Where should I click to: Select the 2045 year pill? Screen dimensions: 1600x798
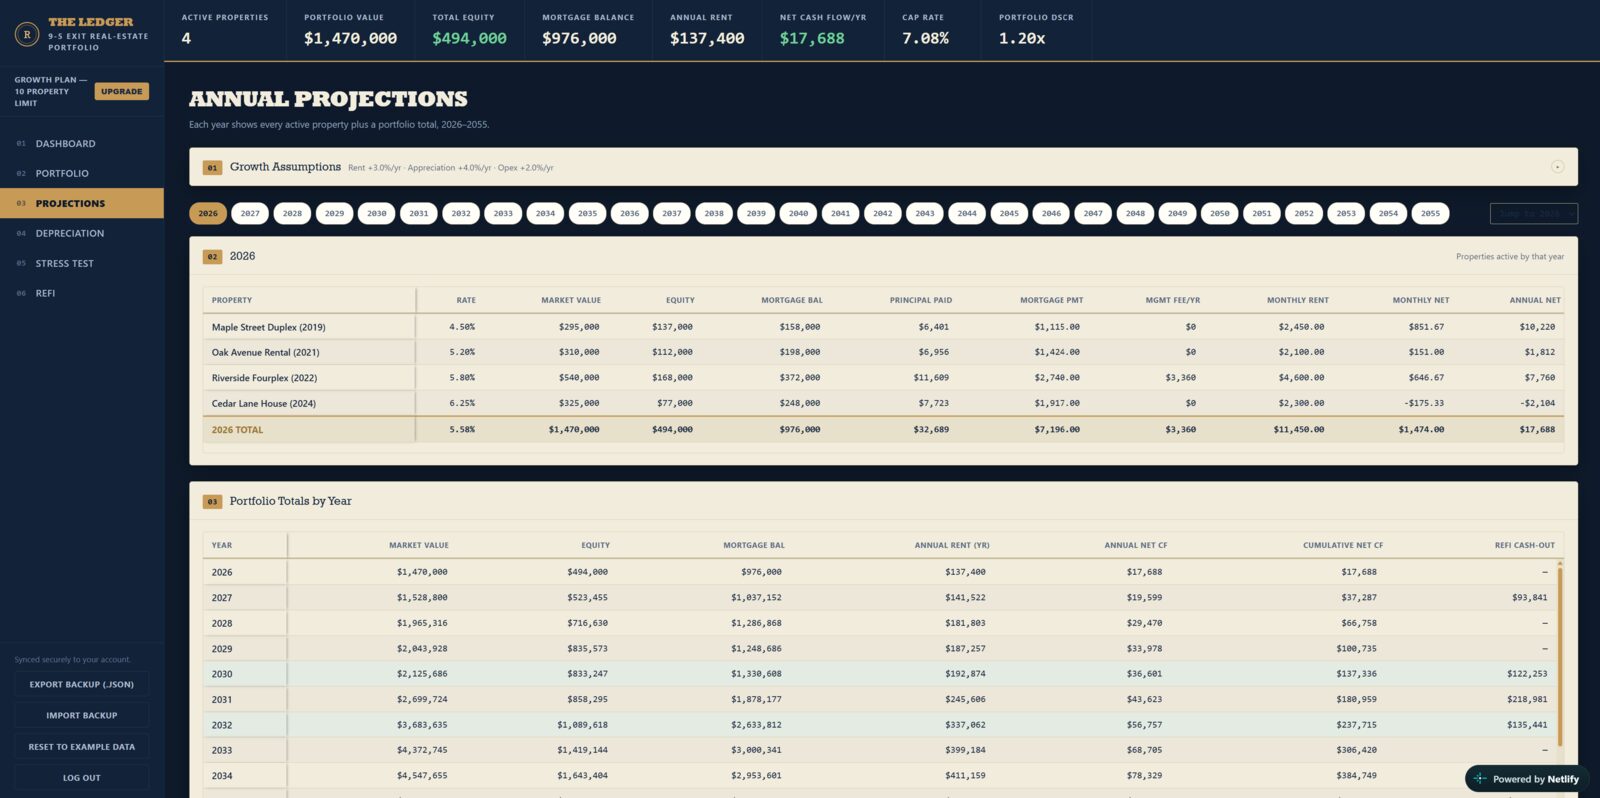coord(1009,213)
